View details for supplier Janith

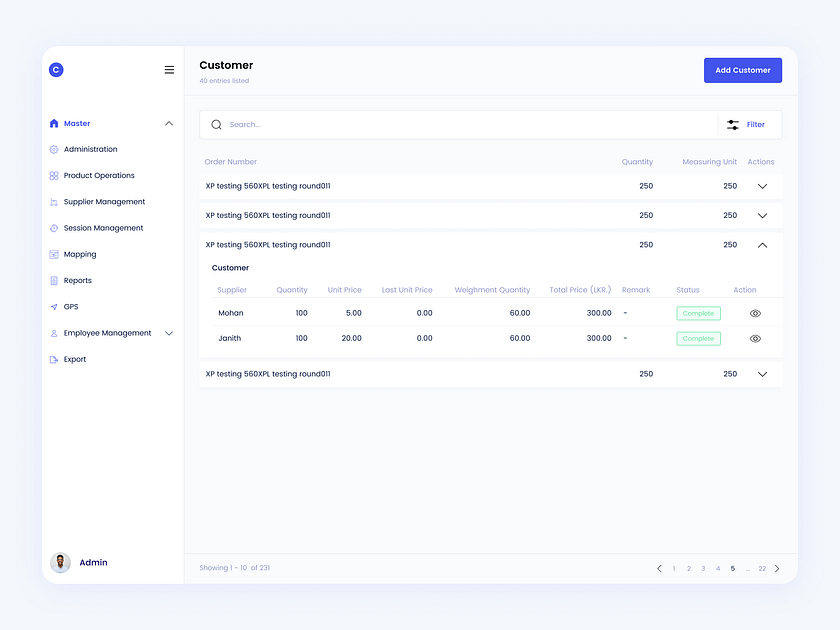[x=755, y=339]
